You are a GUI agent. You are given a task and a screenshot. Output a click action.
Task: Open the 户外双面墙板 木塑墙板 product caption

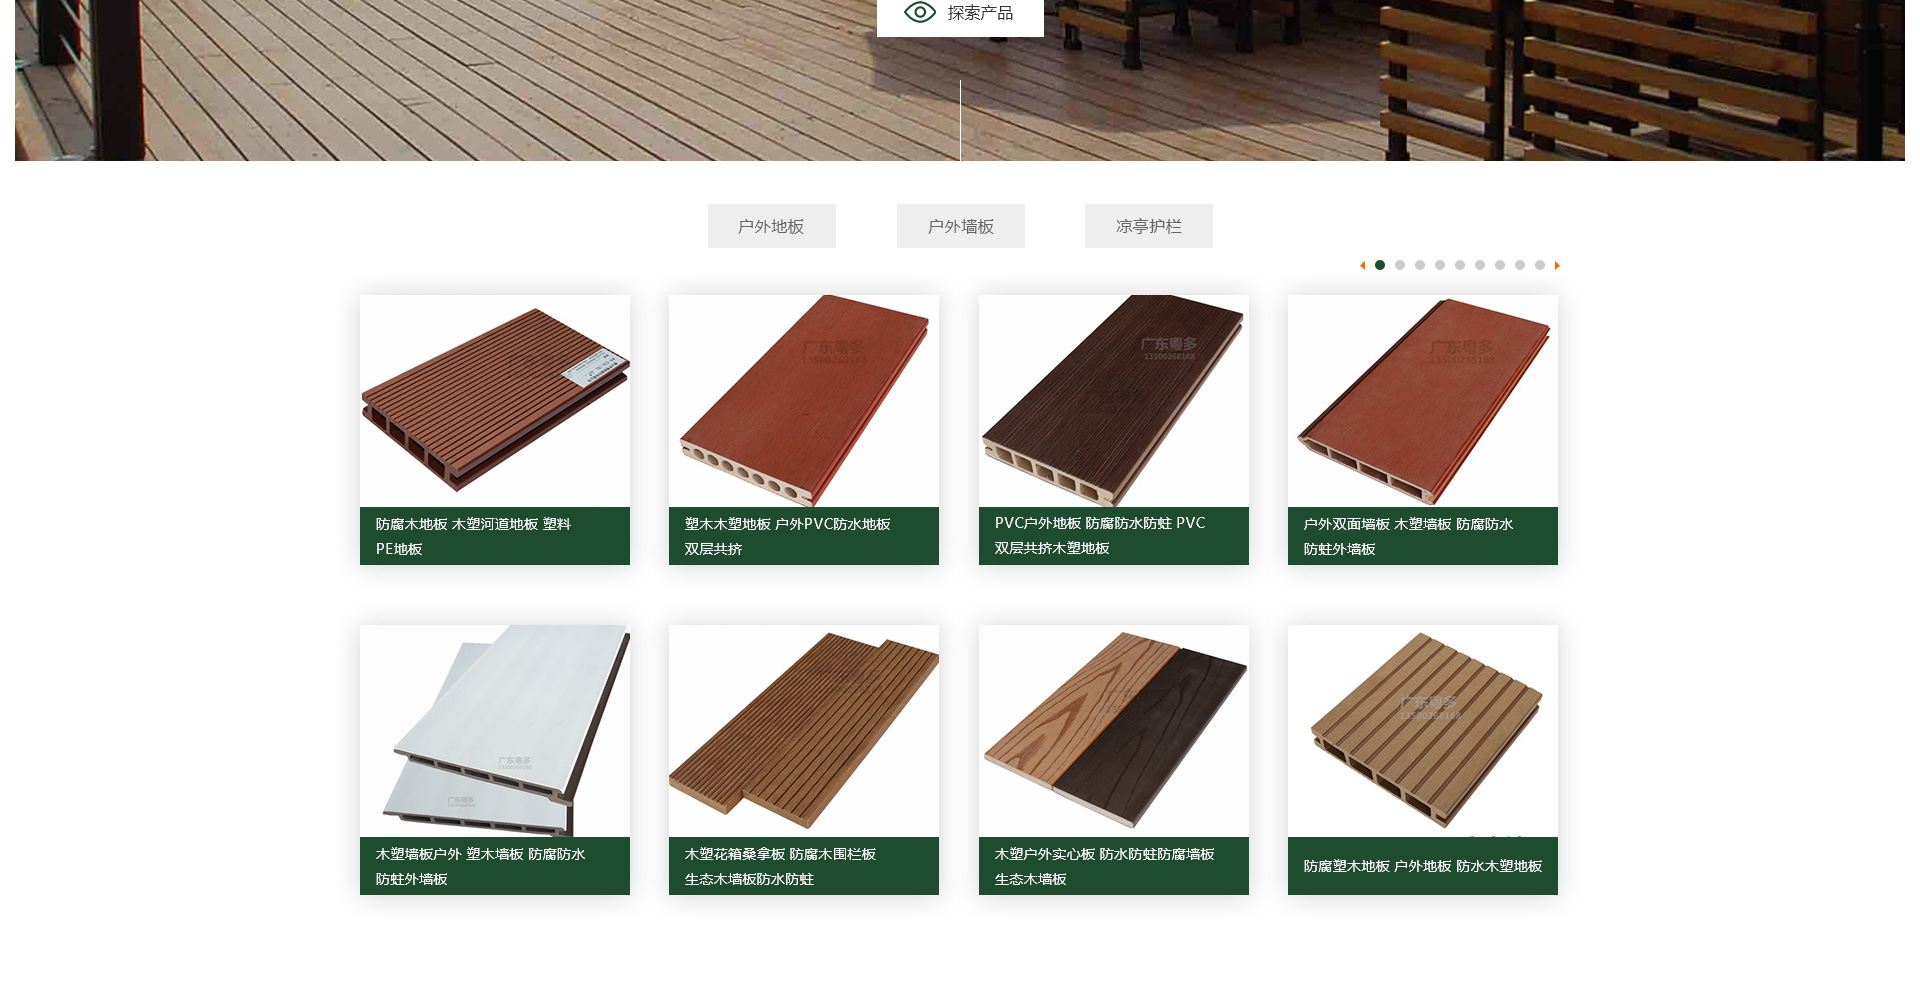(x=1408, y=536)
